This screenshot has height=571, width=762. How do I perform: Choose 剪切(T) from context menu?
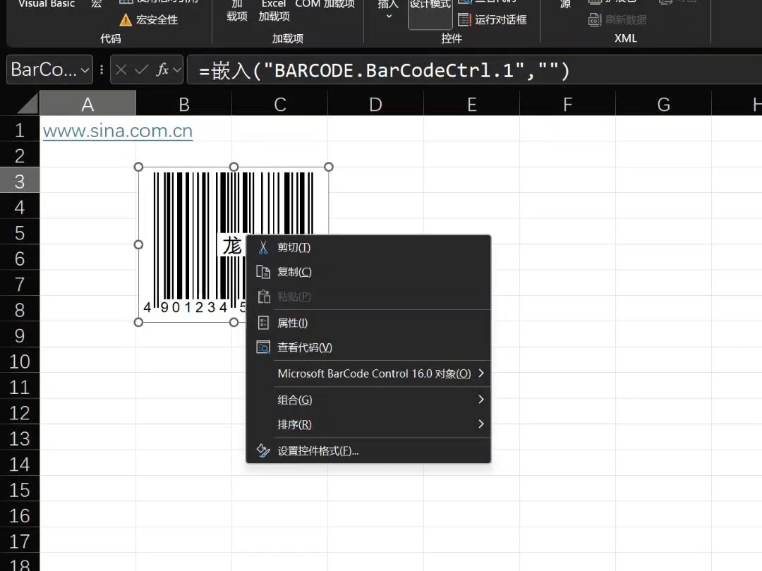(x=368, y=247)
